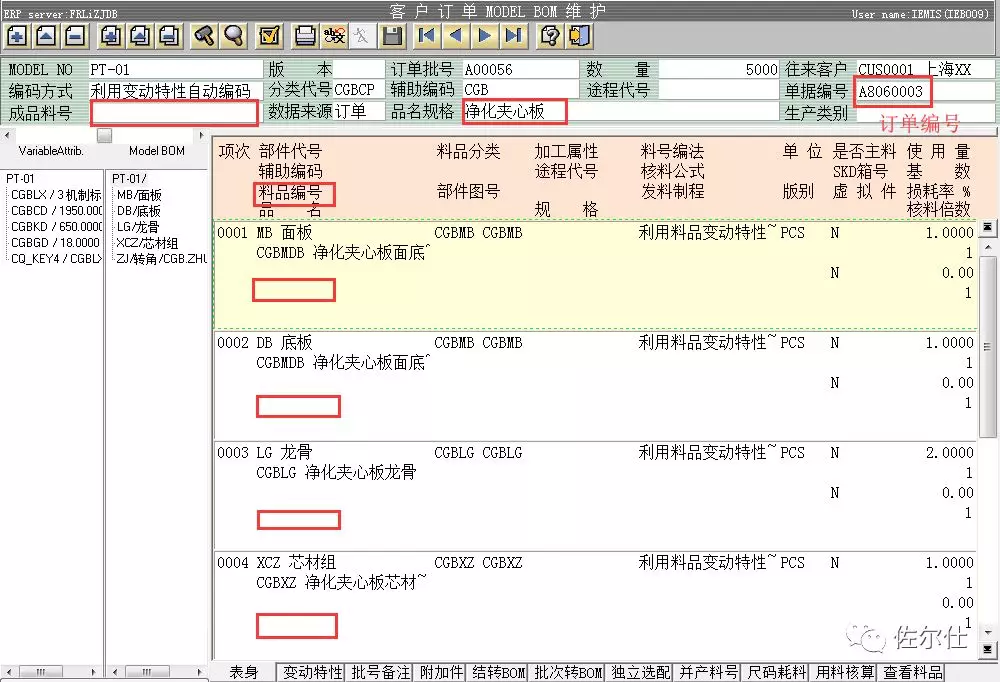Select MB/面板 in Model BOM tree
Viewport: 1000px width, 682px height.
139,195
